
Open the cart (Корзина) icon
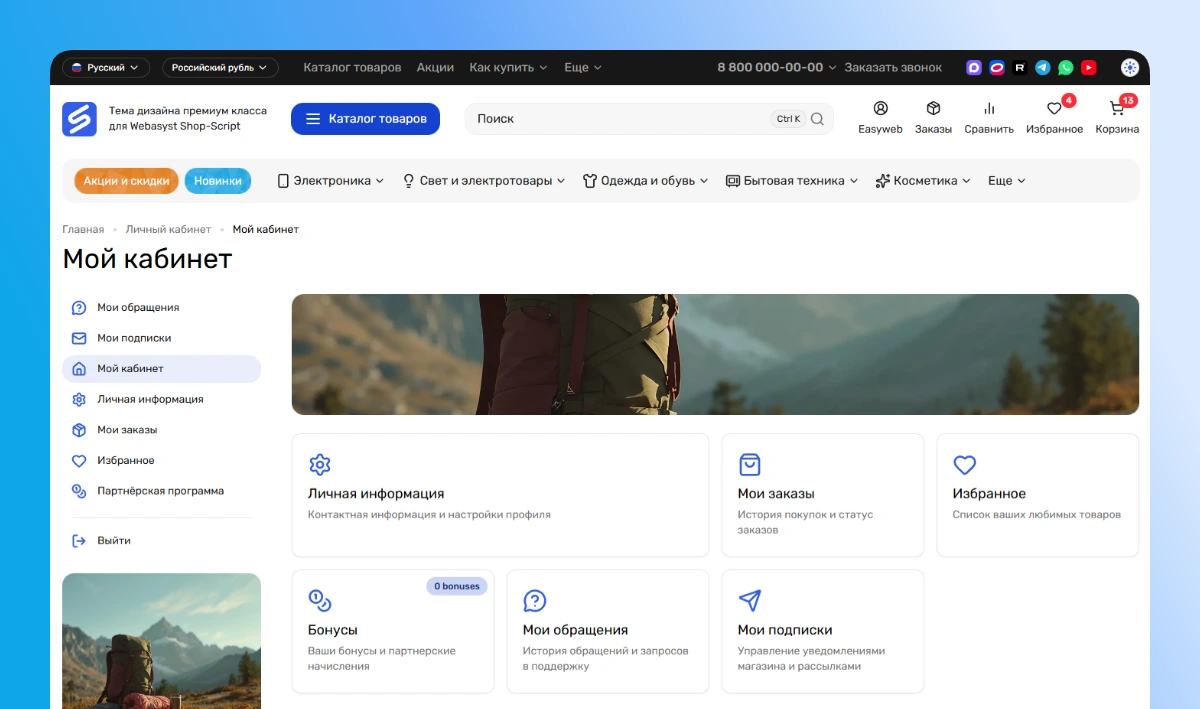1117,109
